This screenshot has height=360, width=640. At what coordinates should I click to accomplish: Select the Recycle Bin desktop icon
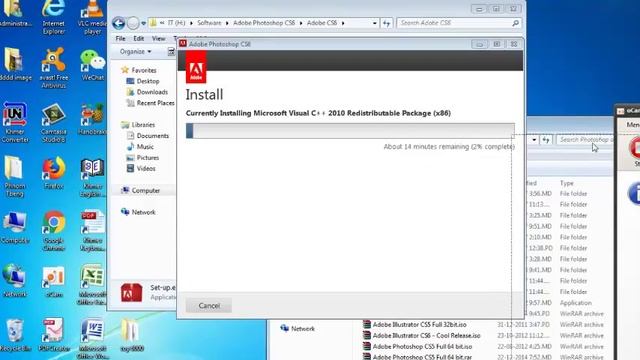[x=15, y=335]
